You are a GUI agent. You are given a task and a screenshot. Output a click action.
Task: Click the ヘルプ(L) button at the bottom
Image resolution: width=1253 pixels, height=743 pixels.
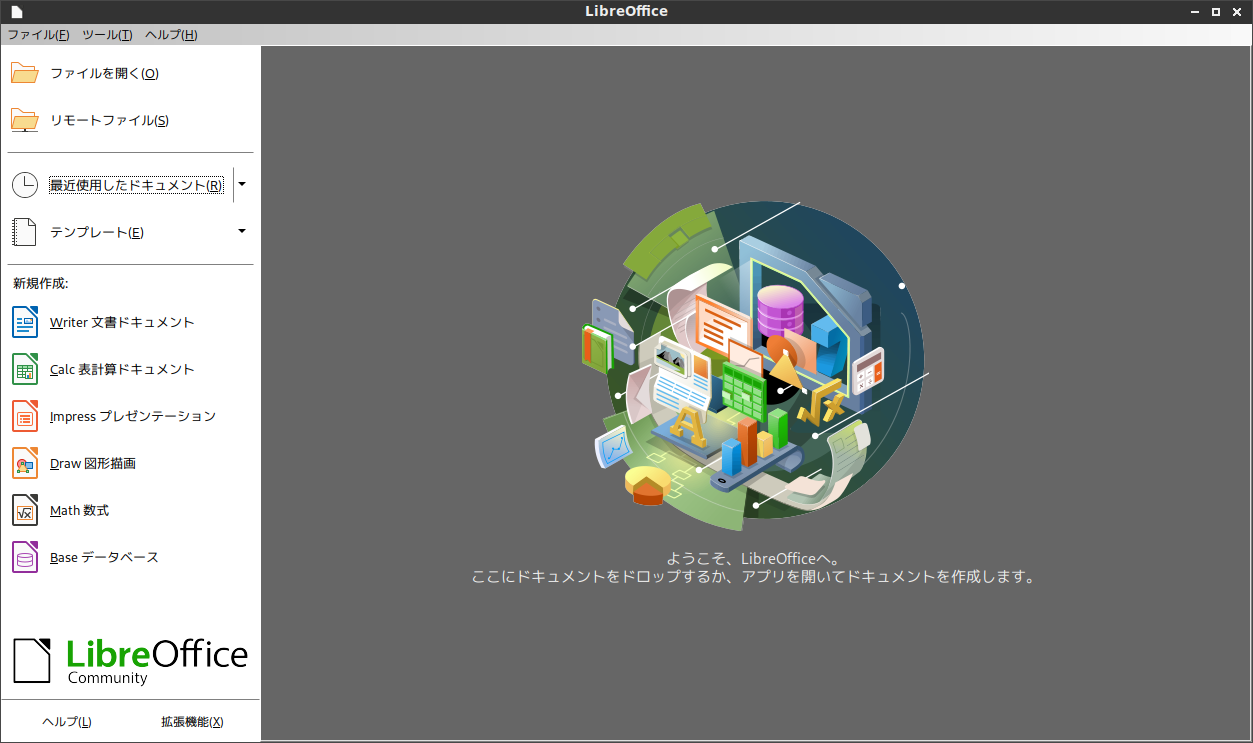67,722
